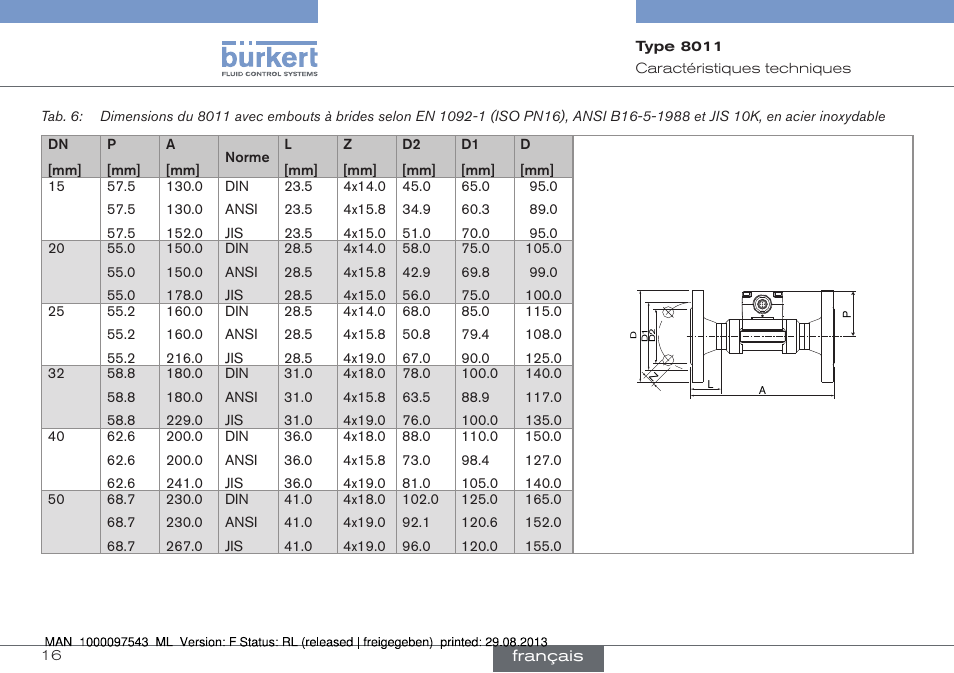Click the 'Norme' column header

(247, 157)
